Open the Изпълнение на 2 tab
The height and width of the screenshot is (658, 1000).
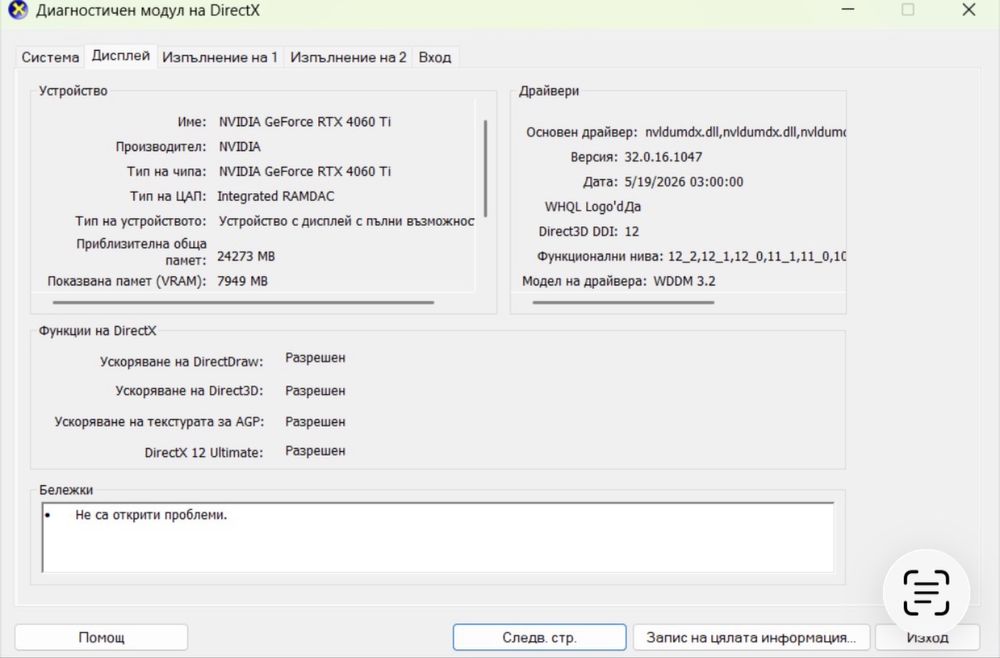click(348, 57)
